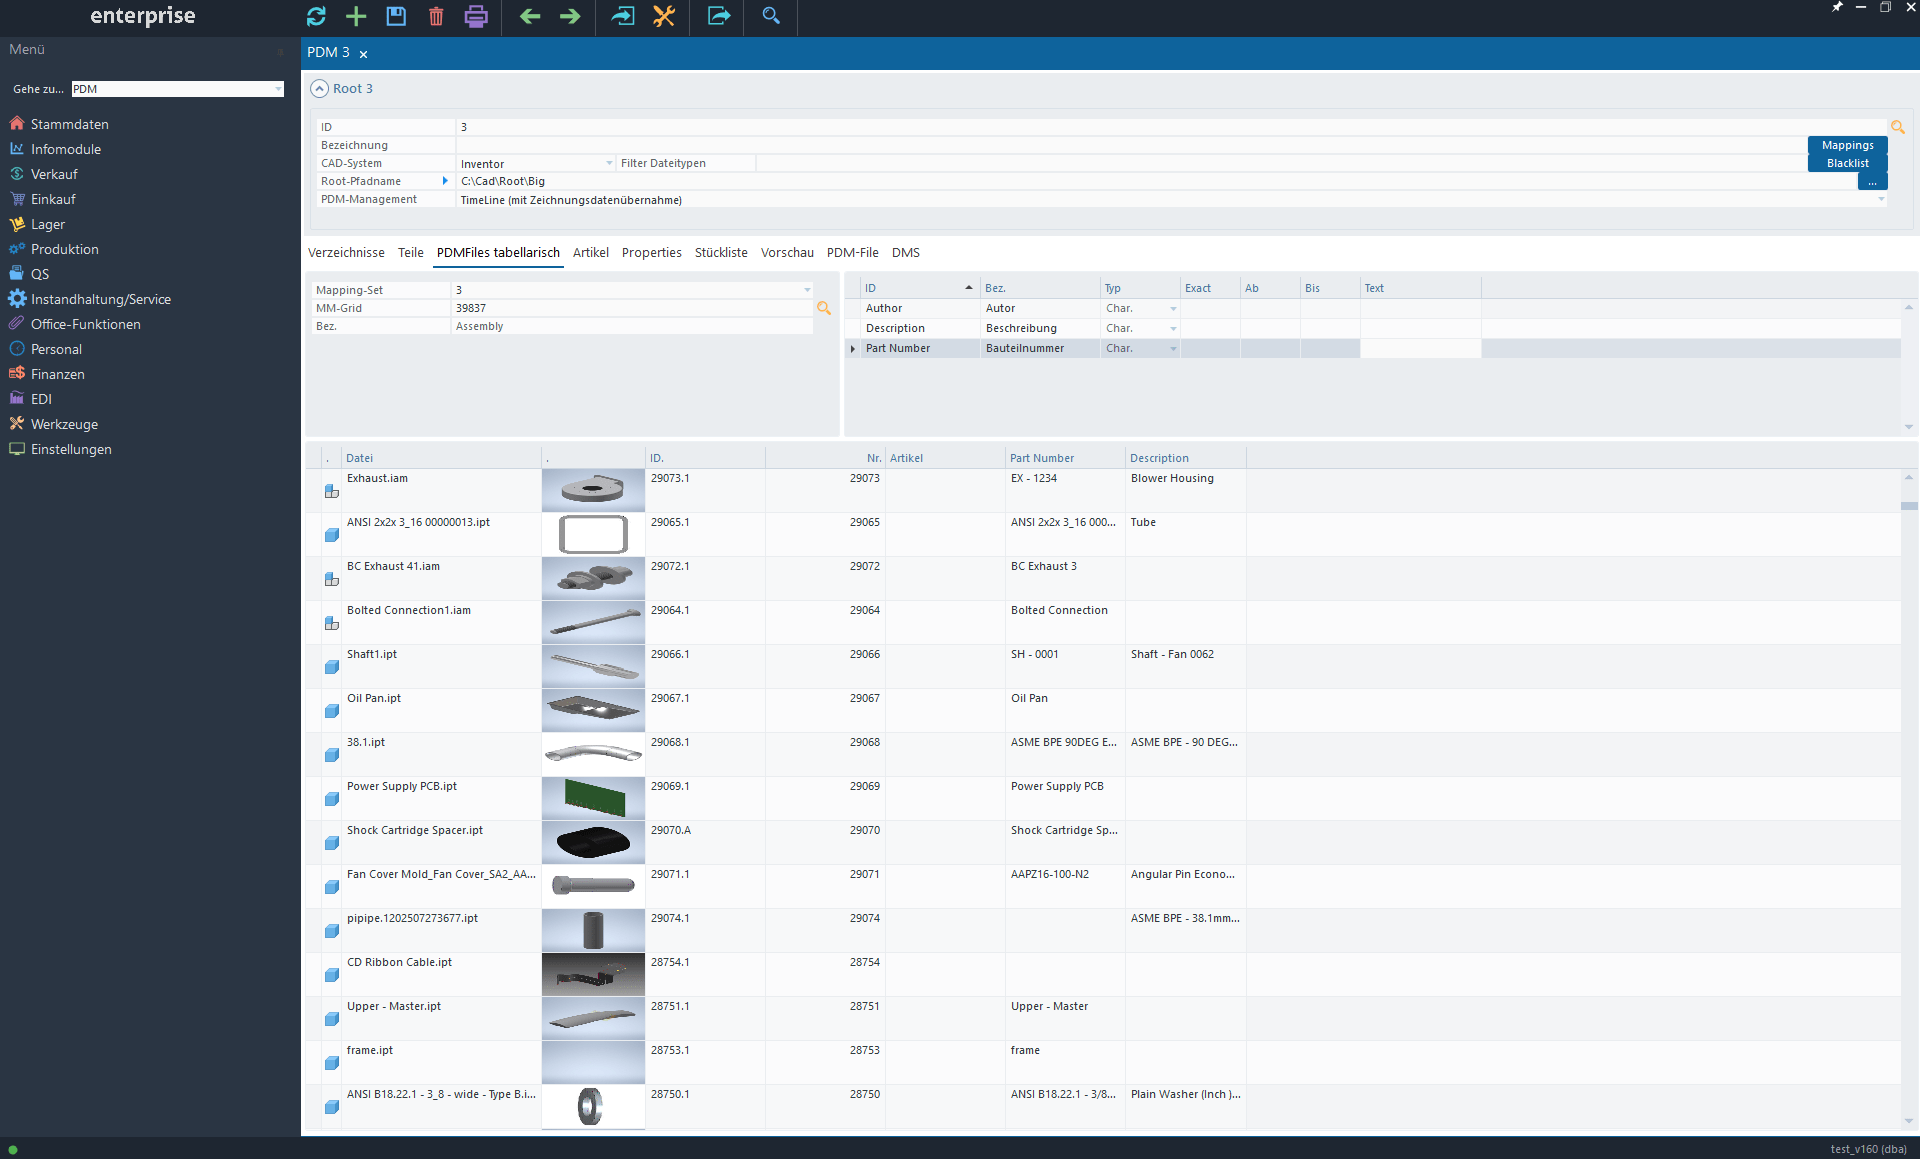The height and width of the screenshot is (1159, 1920).
Task: Open the Oil Pan thumbnail
Action: [x=593, y=710]
